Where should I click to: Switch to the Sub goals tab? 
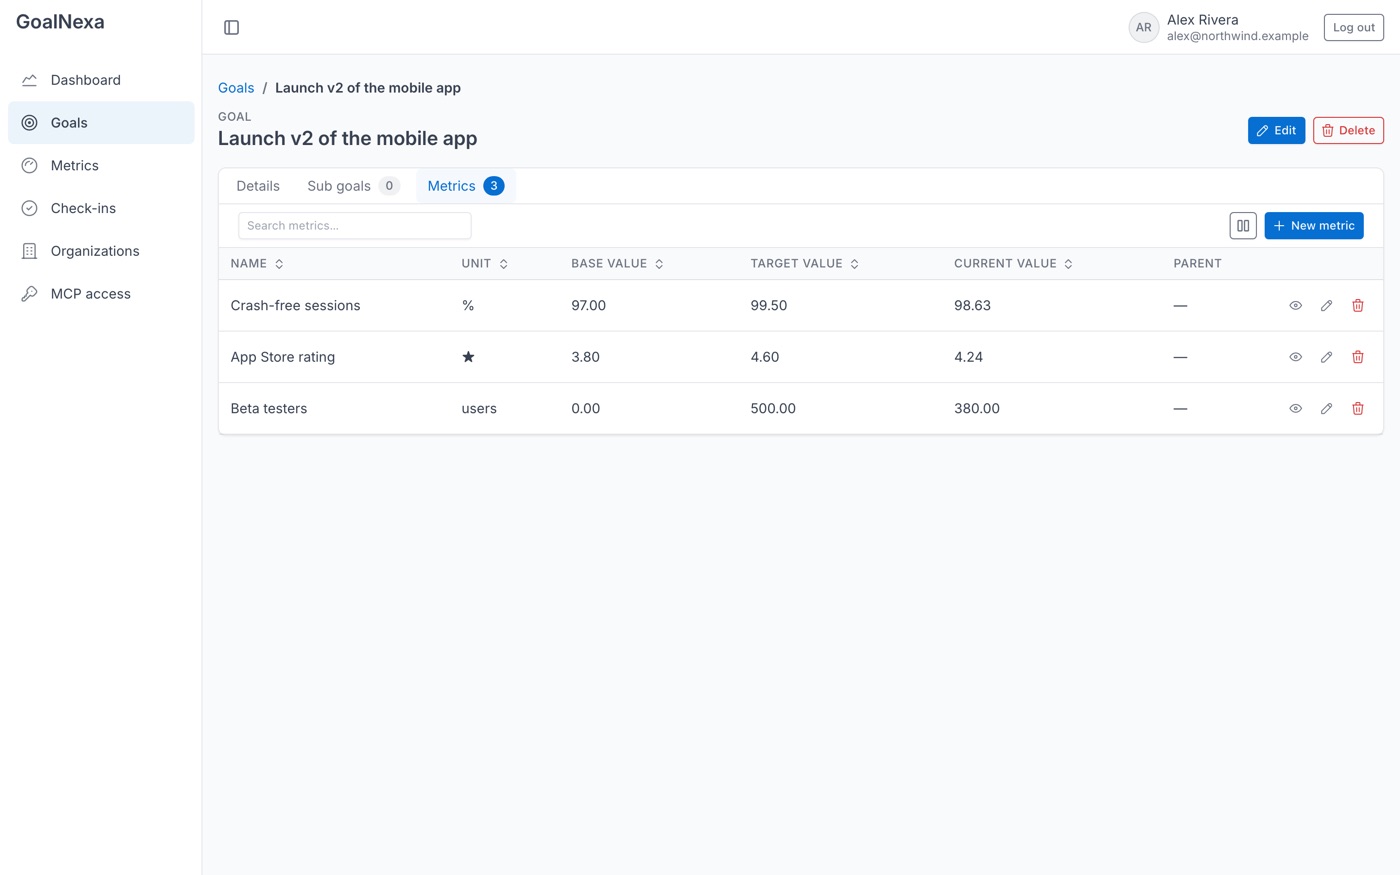click(353, 186)
